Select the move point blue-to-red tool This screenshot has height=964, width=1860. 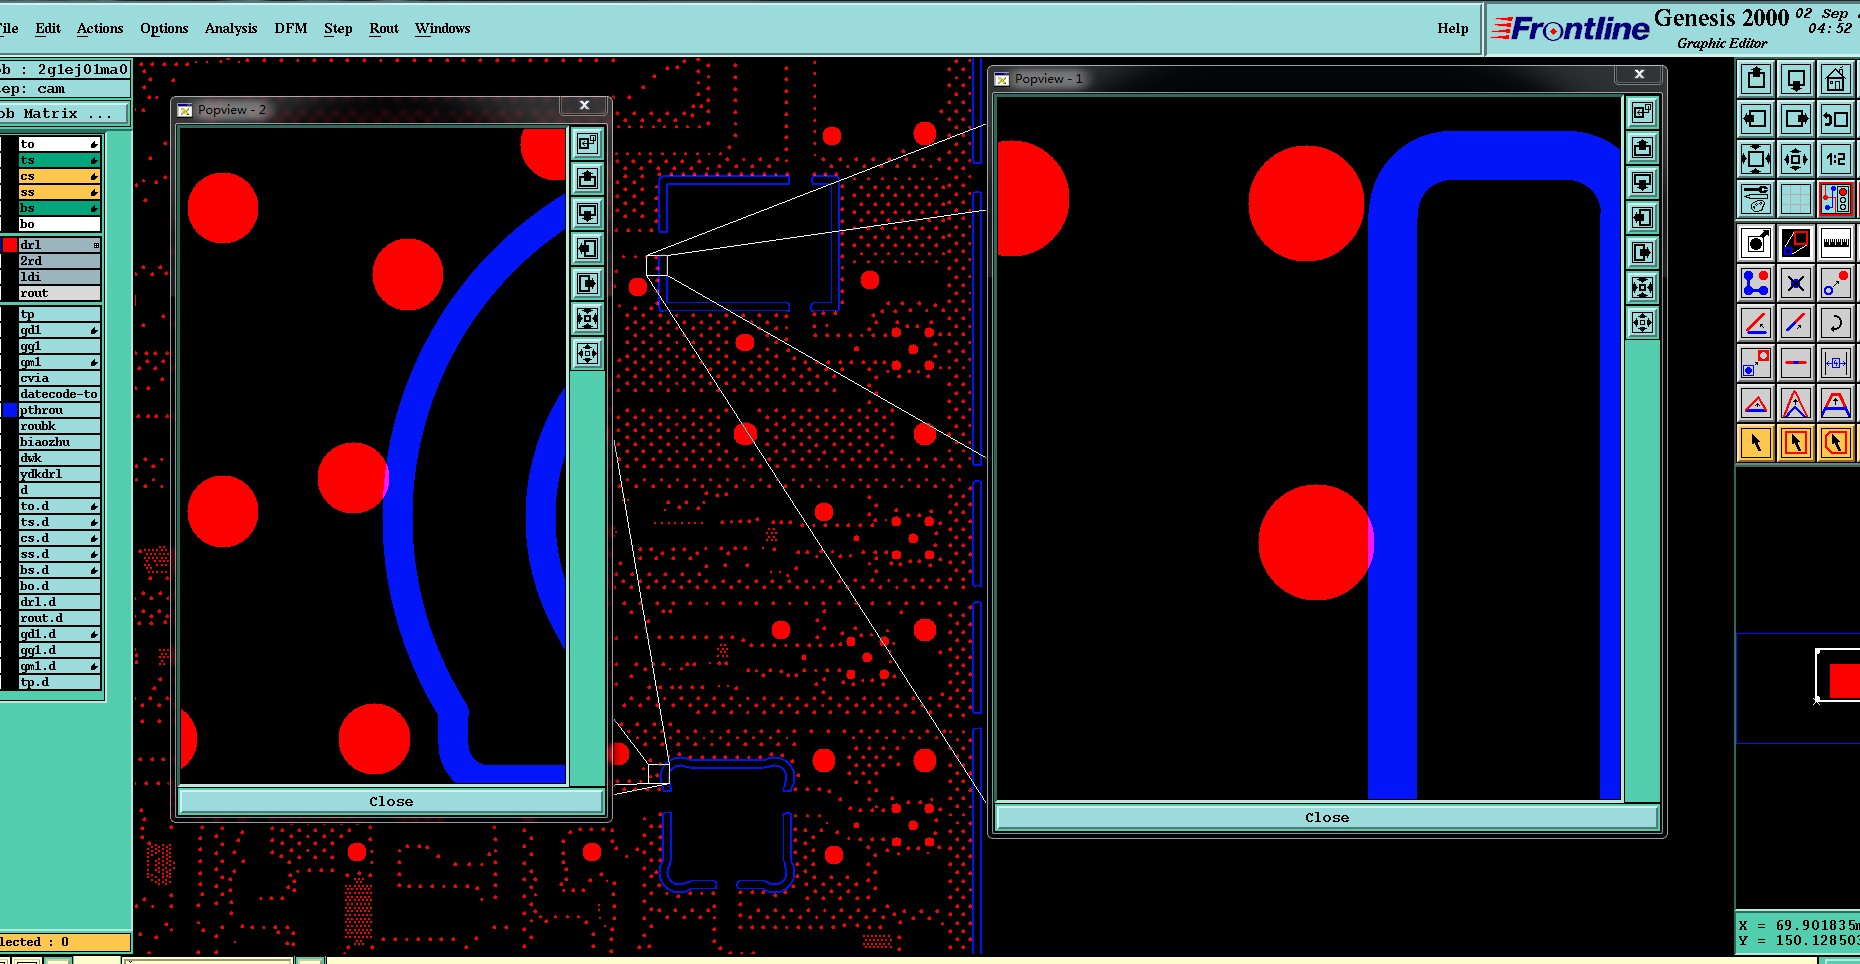1836,283
